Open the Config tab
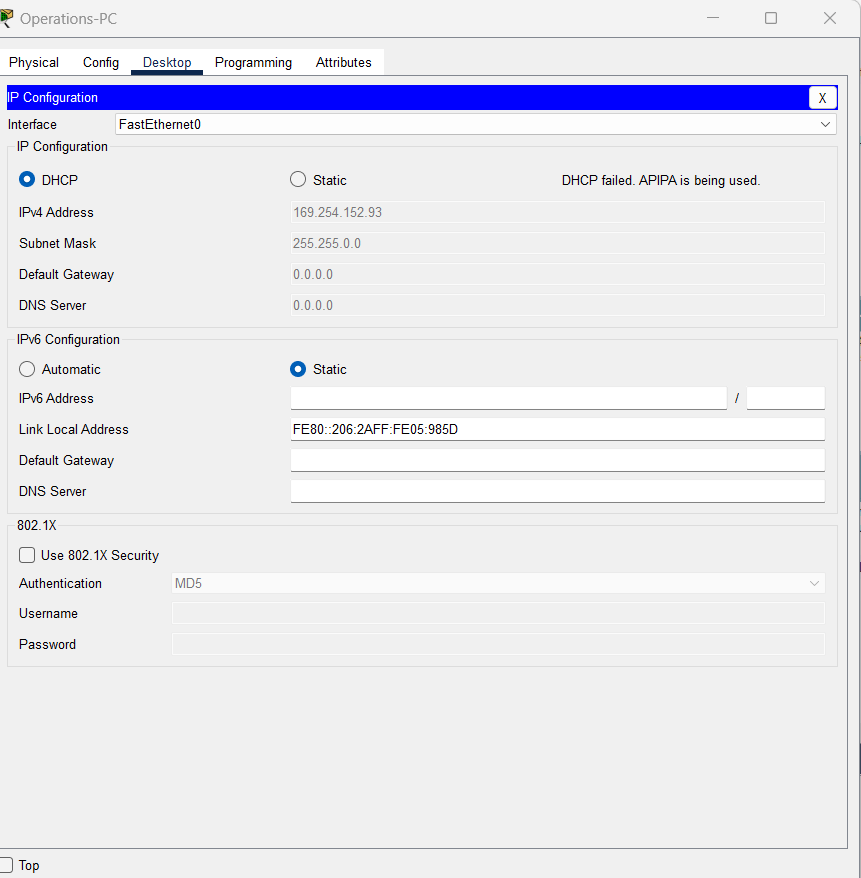Image resolution: width=861 pixels, height=878 pixels. [x=100, y=62]
